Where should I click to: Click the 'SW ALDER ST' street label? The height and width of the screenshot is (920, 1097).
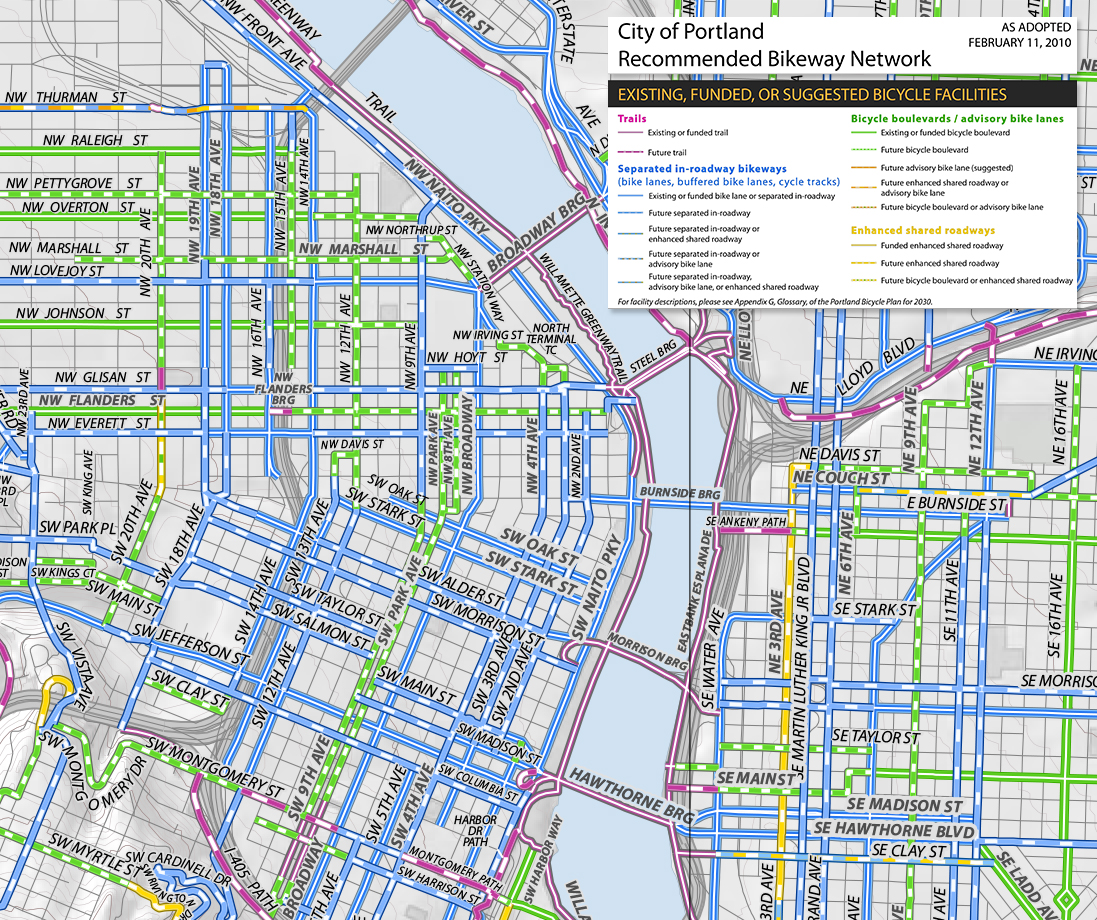[462, 587]
